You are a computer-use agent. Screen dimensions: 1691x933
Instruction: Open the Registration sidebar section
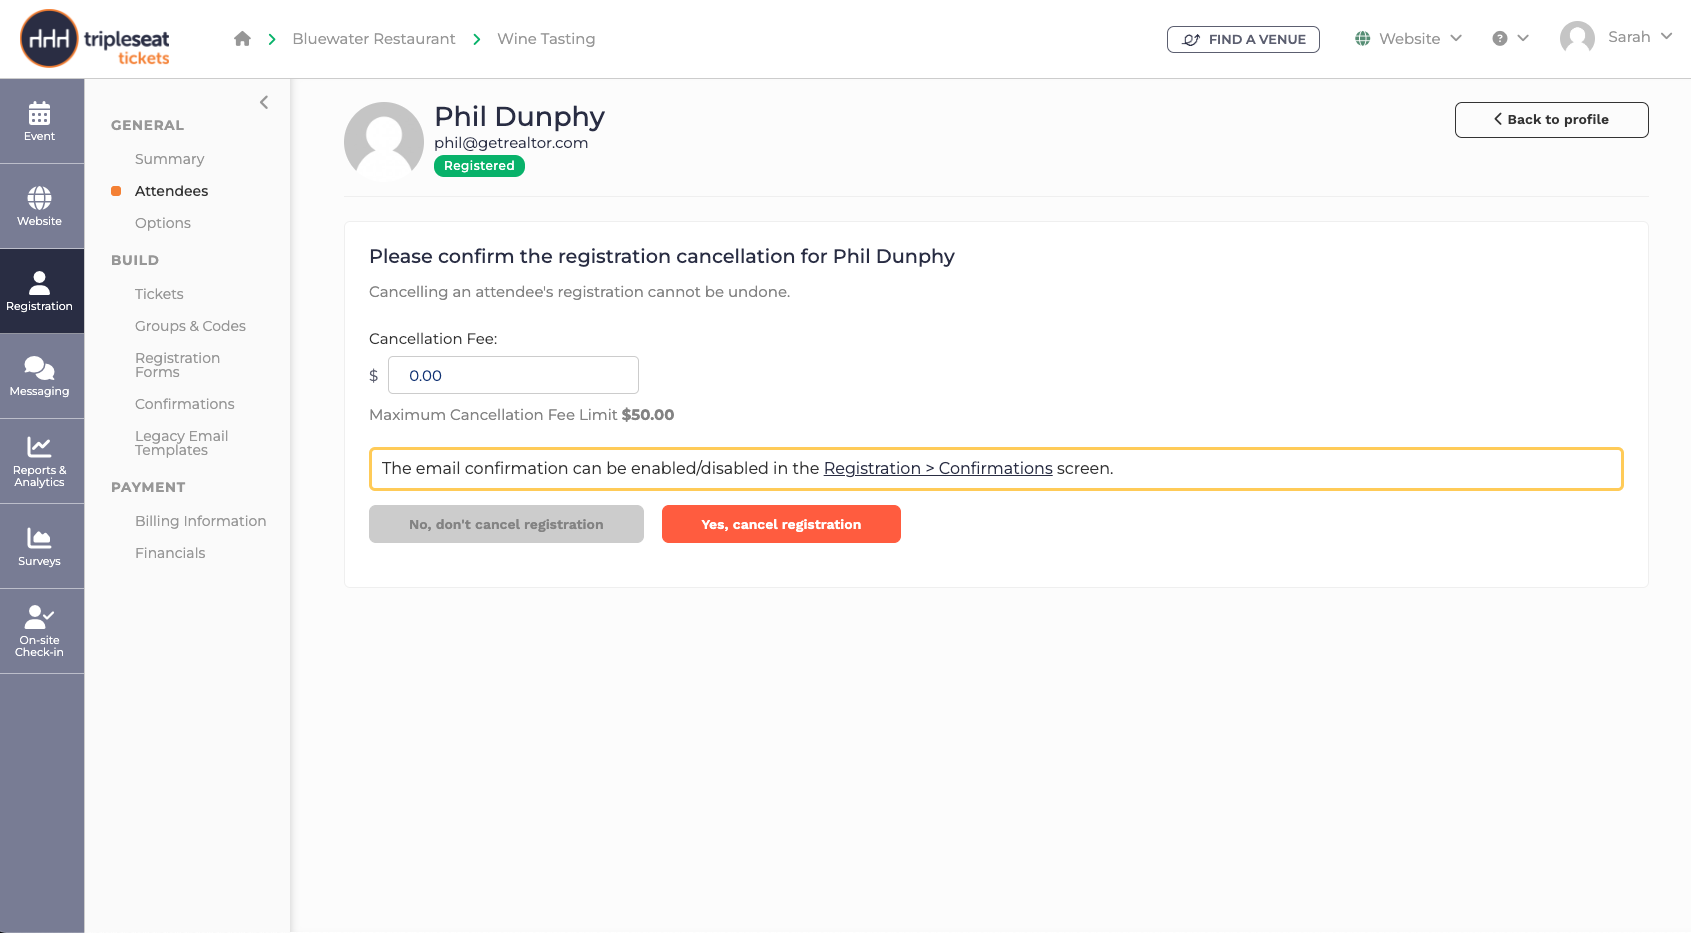click(x=40, y=290)
